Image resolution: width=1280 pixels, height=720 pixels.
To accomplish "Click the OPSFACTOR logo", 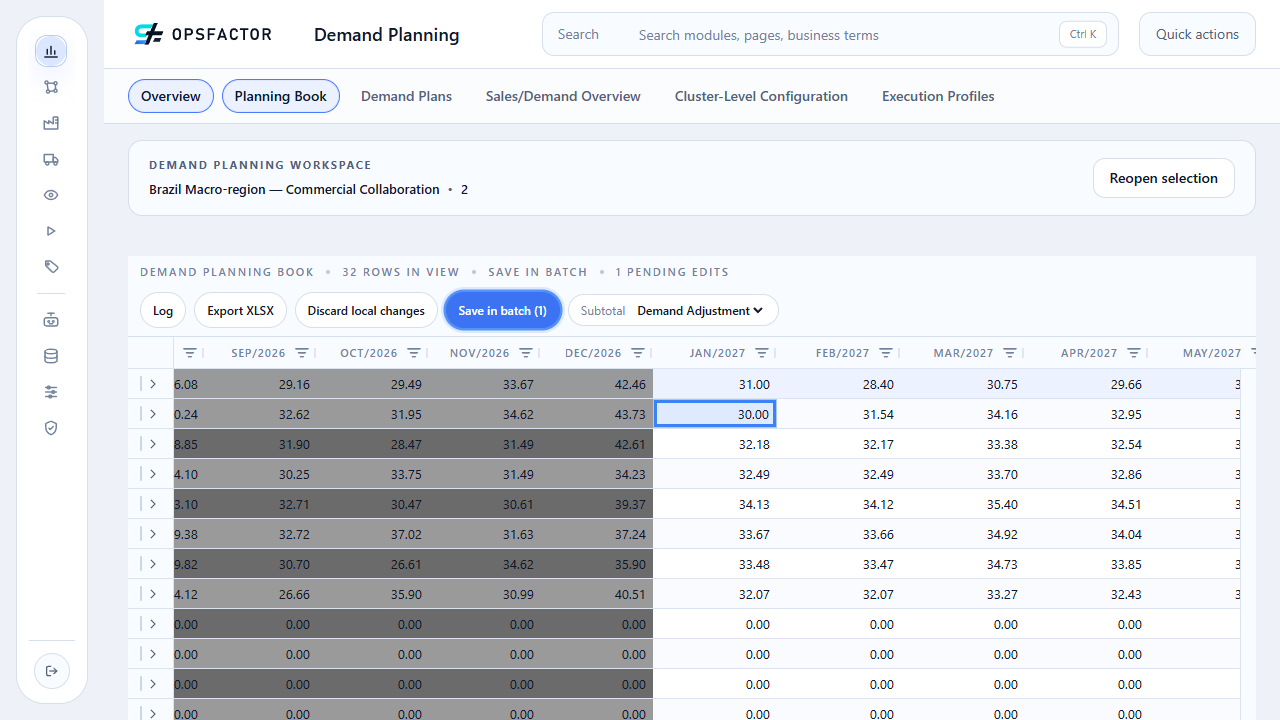I will (x=203, y=35).
